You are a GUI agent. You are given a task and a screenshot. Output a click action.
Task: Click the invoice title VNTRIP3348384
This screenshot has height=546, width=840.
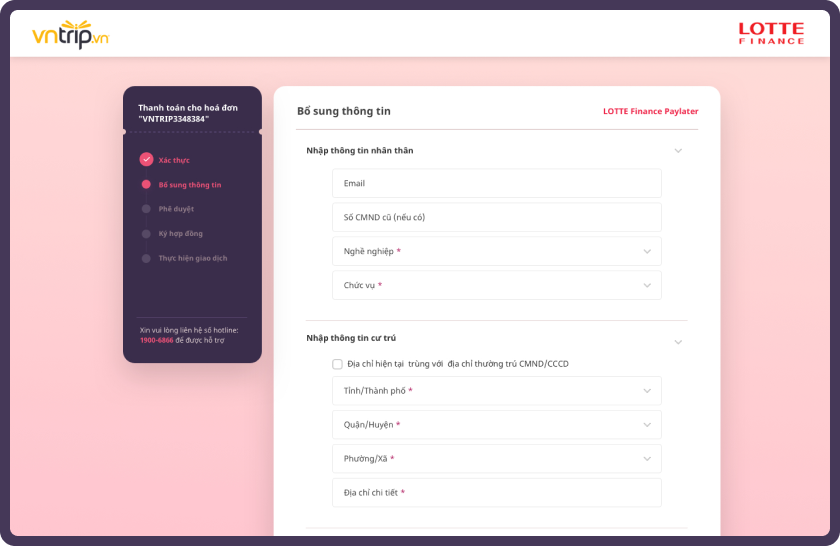(188, 113)
